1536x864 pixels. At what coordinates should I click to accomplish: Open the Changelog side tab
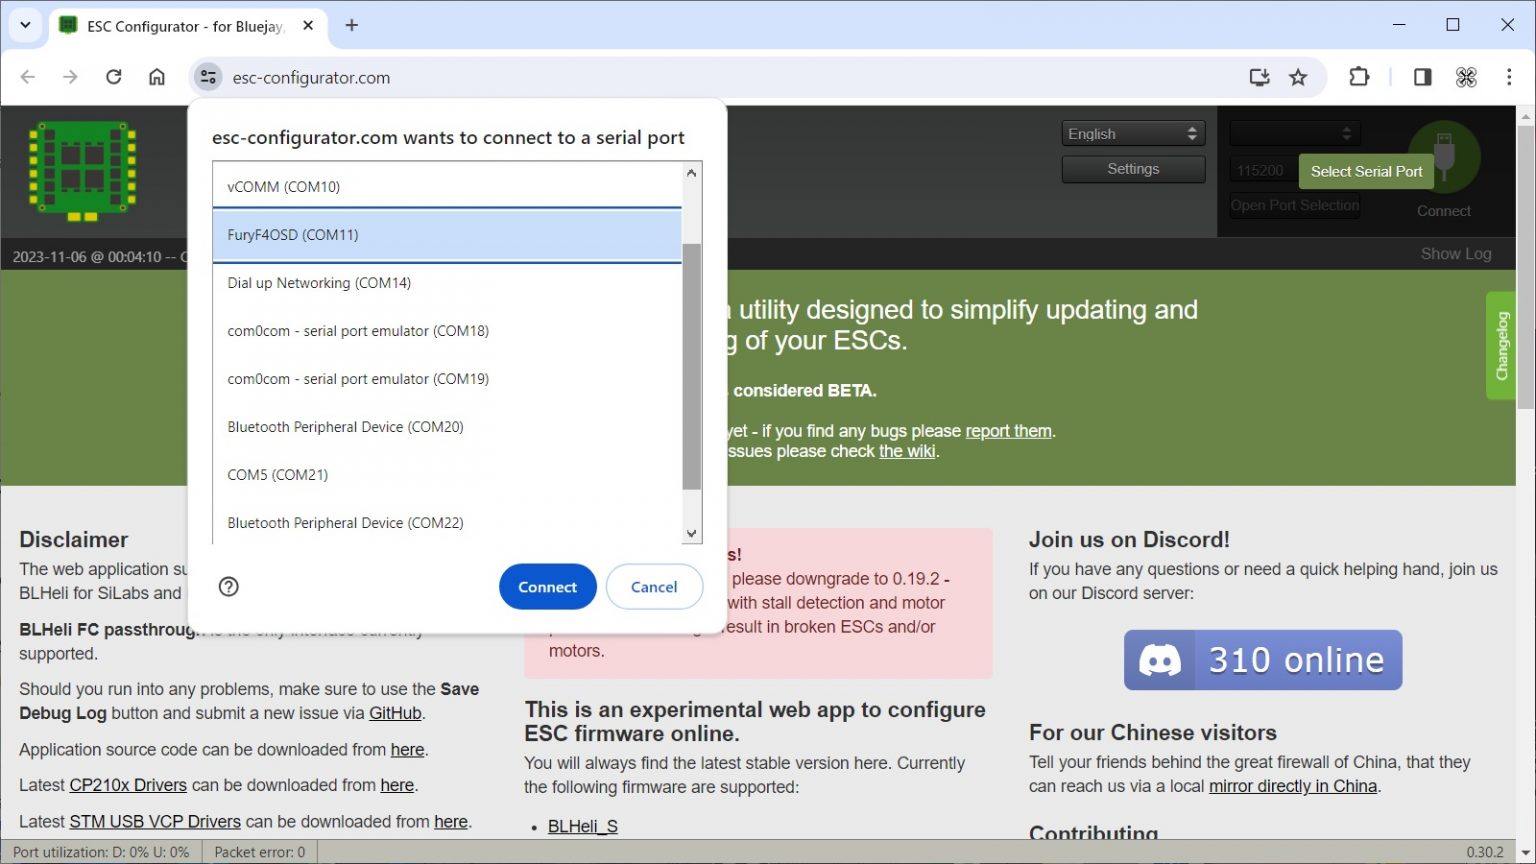(1501, 346)
